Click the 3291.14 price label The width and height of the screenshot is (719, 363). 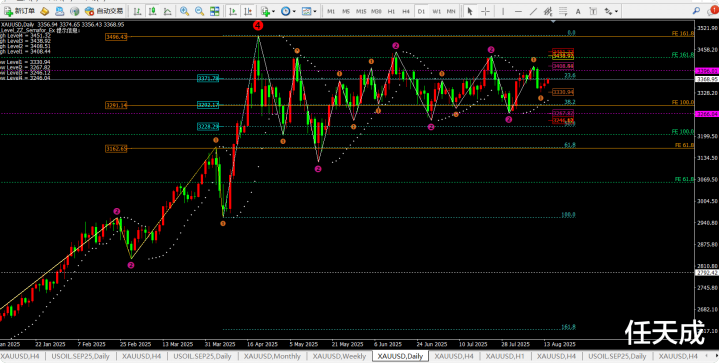(x=116, y=105)
